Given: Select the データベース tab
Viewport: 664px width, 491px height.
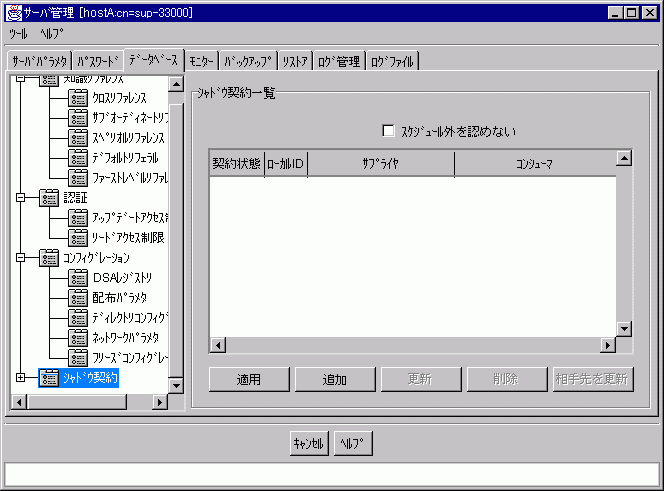Looking at the screenshot, I should (x=153, y=60).
